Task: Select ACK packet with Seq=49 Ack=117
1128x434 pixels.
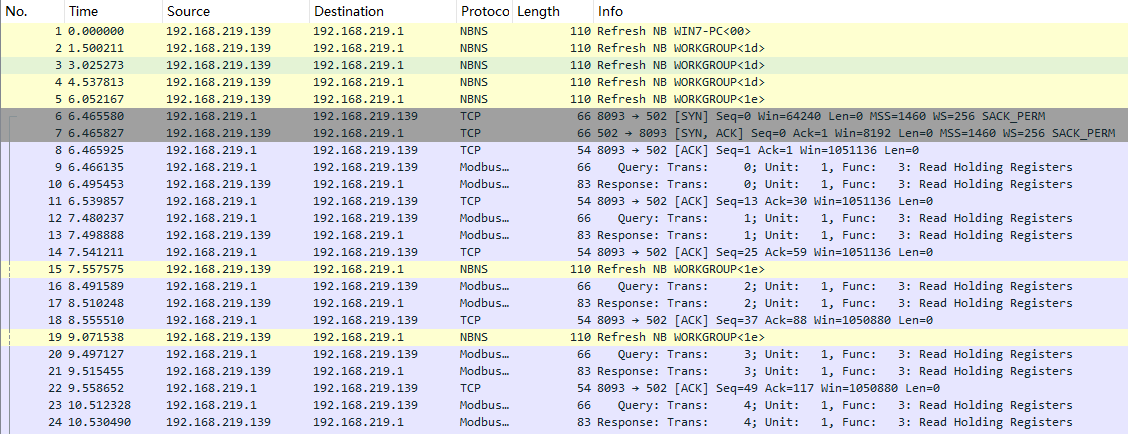Action: [564, 389]
